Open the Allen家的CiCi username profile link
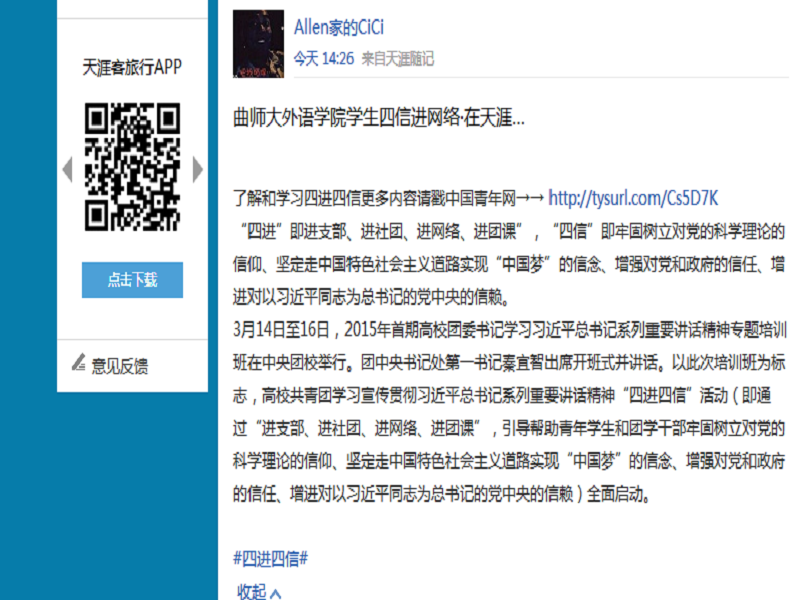This screenshot has height=600, width=800. 339,27
